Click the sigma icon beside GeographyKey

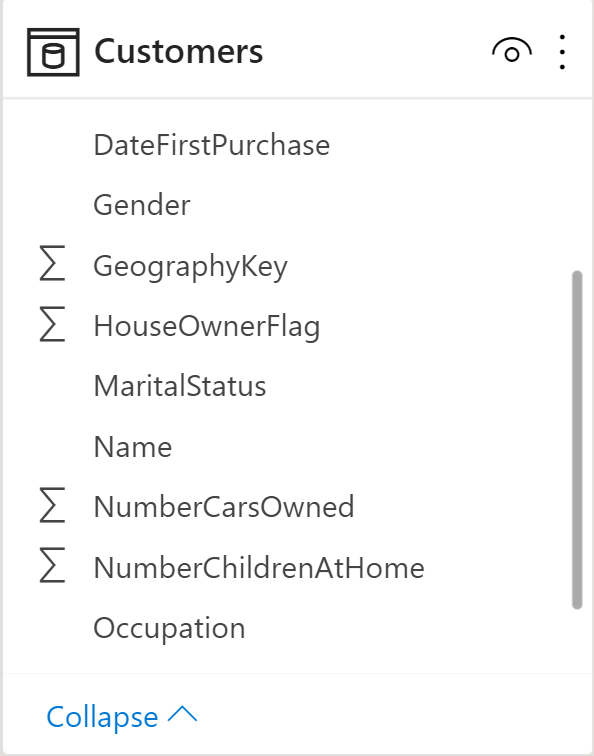(x=52, y=263)
